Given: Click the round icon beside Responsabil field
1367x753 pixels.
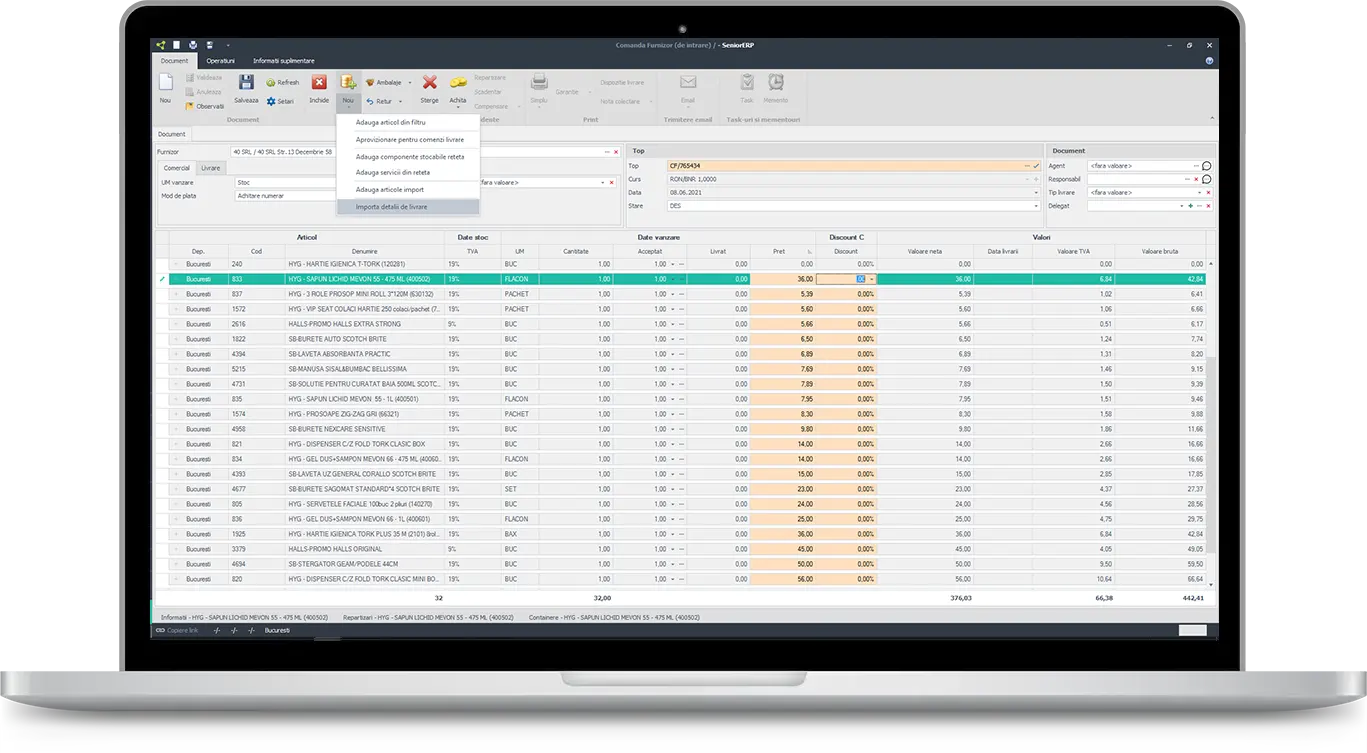Looking at the screenshot, I should tap(1207, 179).
